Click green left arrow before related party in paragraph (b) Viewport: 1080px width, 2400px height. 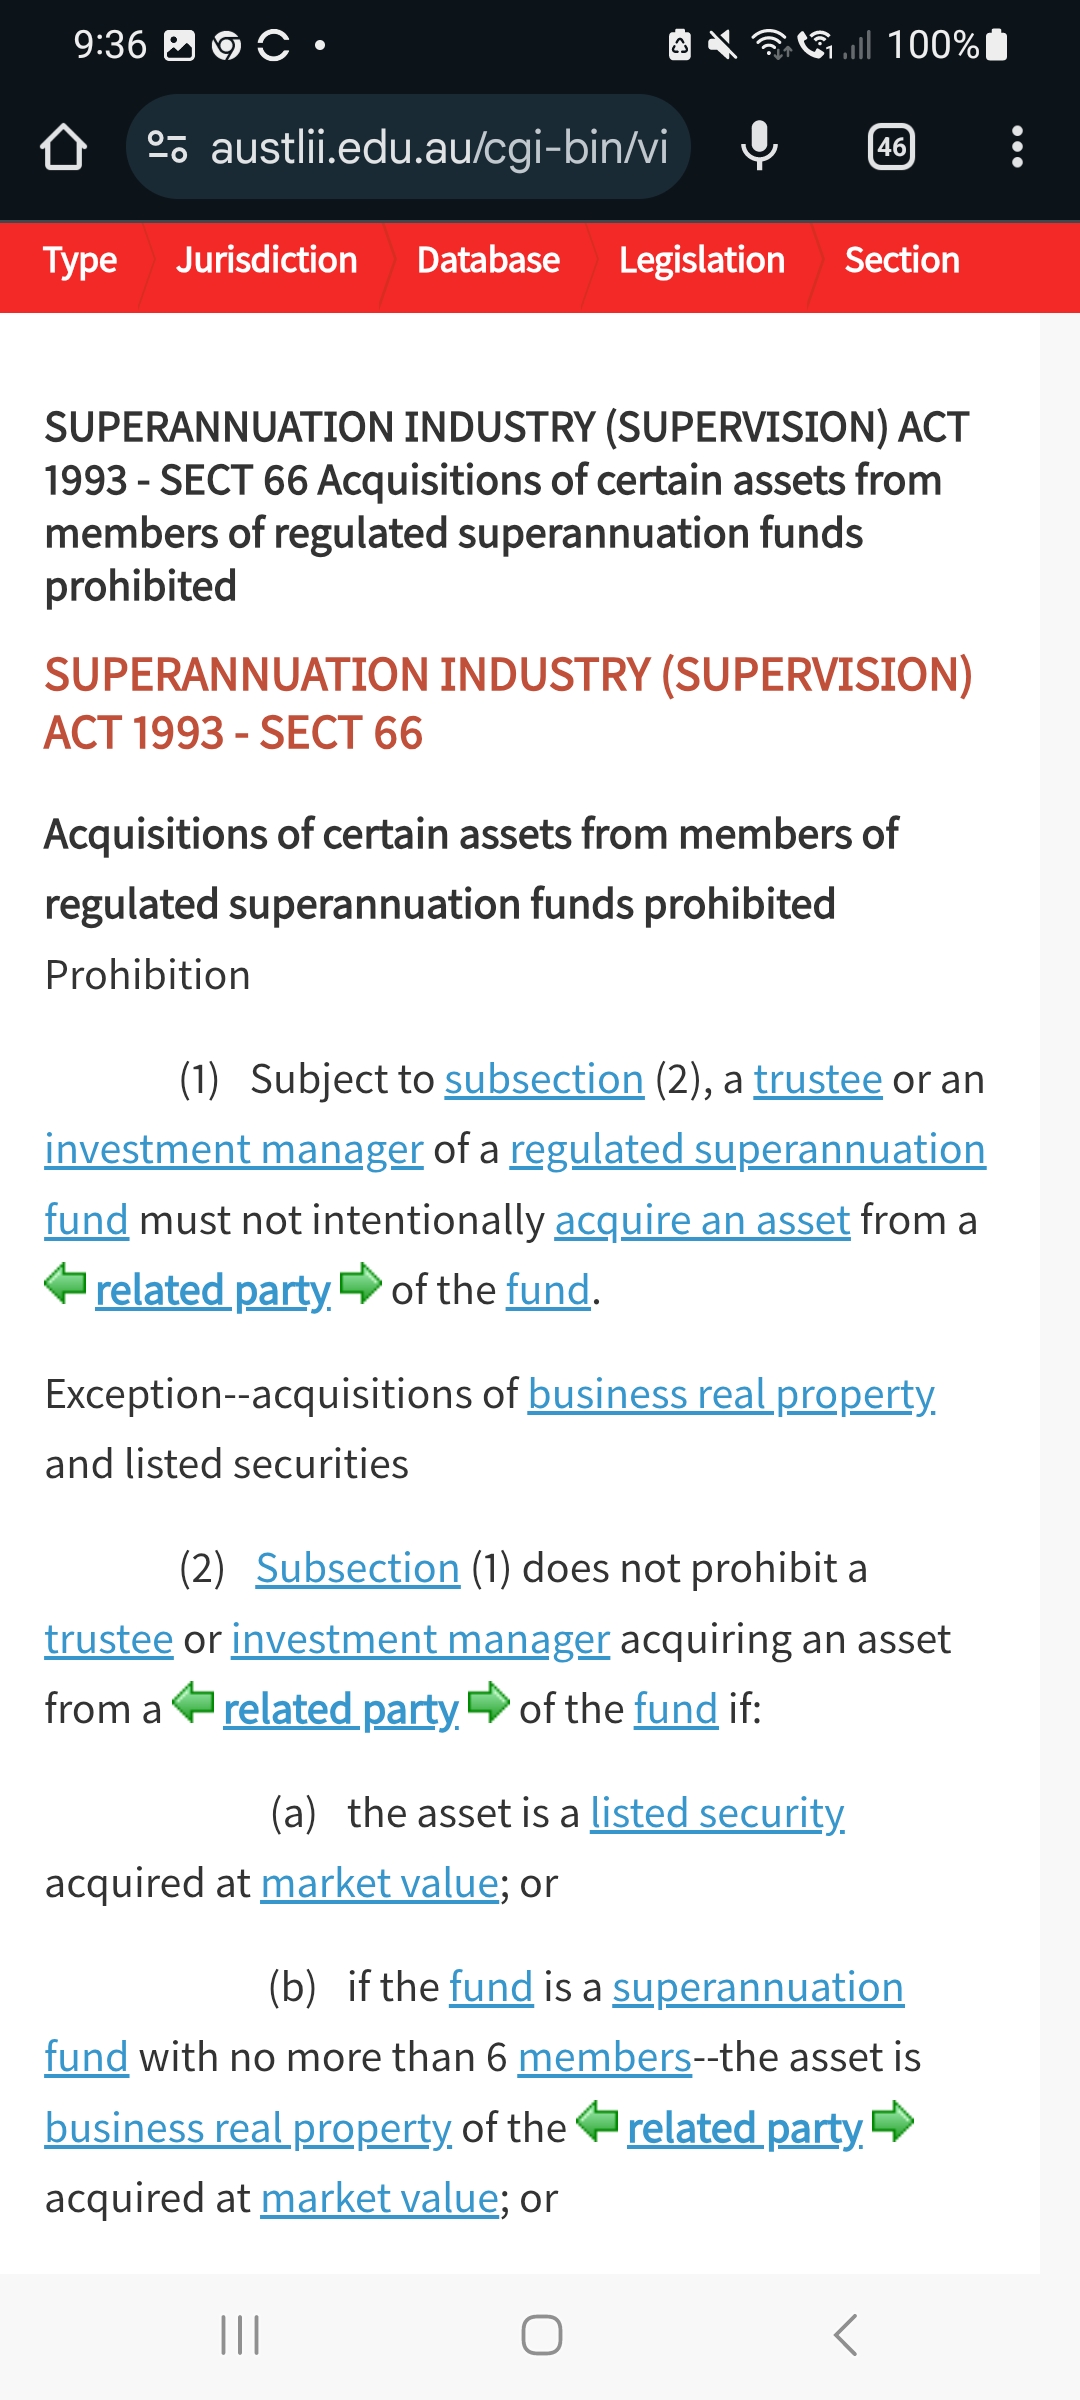pos(598,2121)
